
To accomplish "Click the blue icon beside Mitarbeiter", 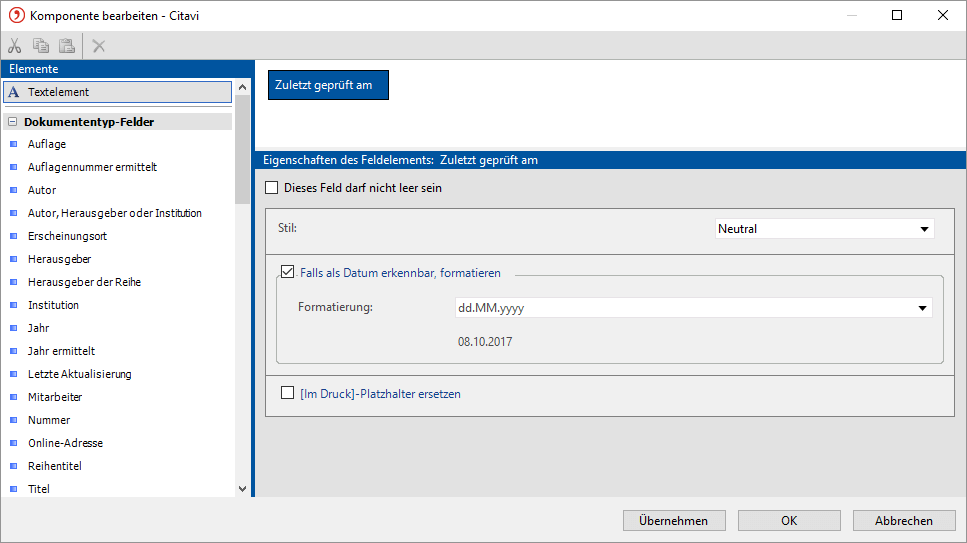I will pos(14,397).
